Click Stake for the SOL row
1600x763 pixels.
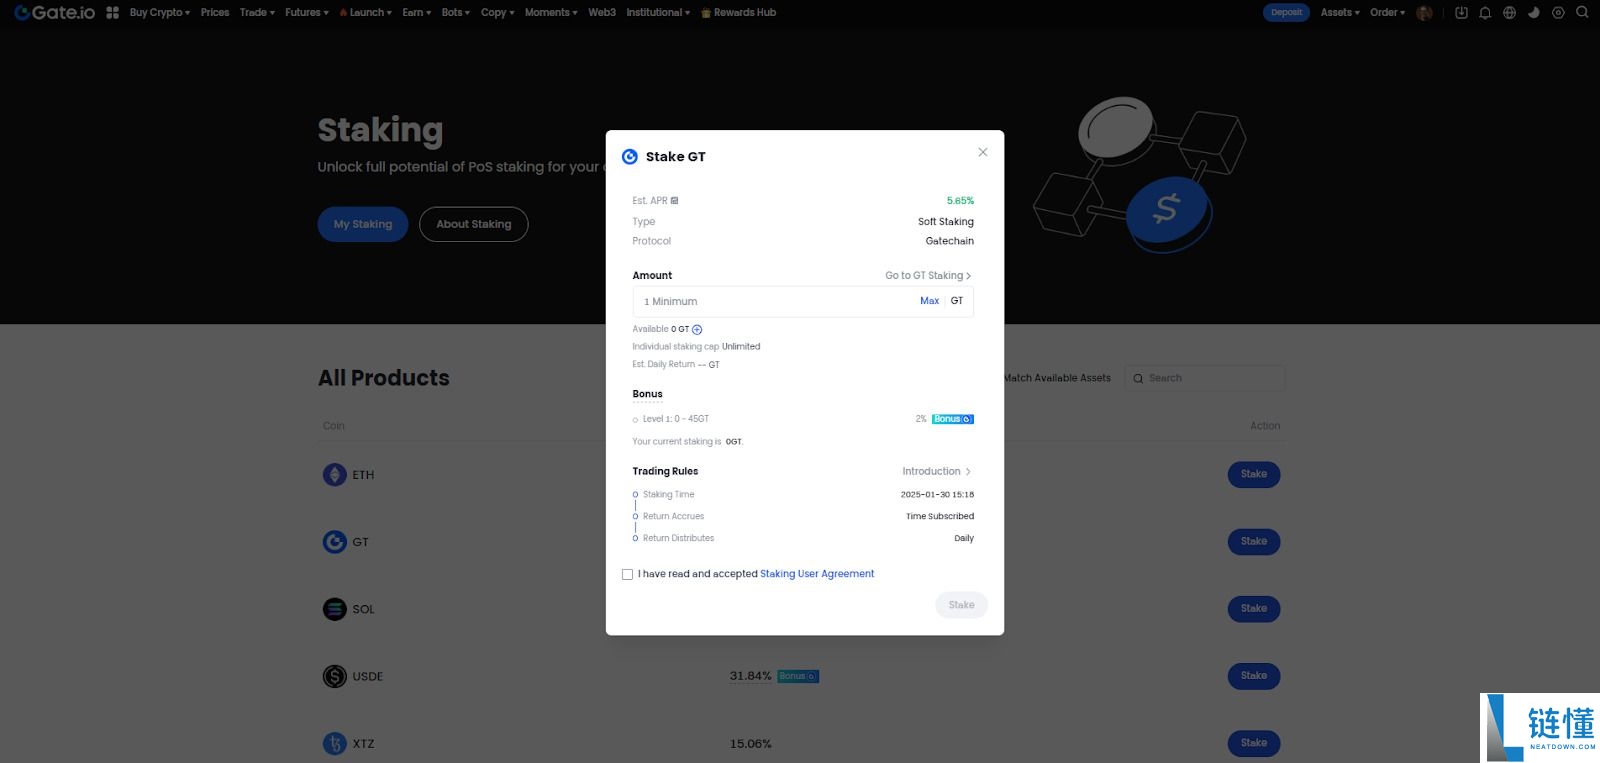tap(1254, 609)
